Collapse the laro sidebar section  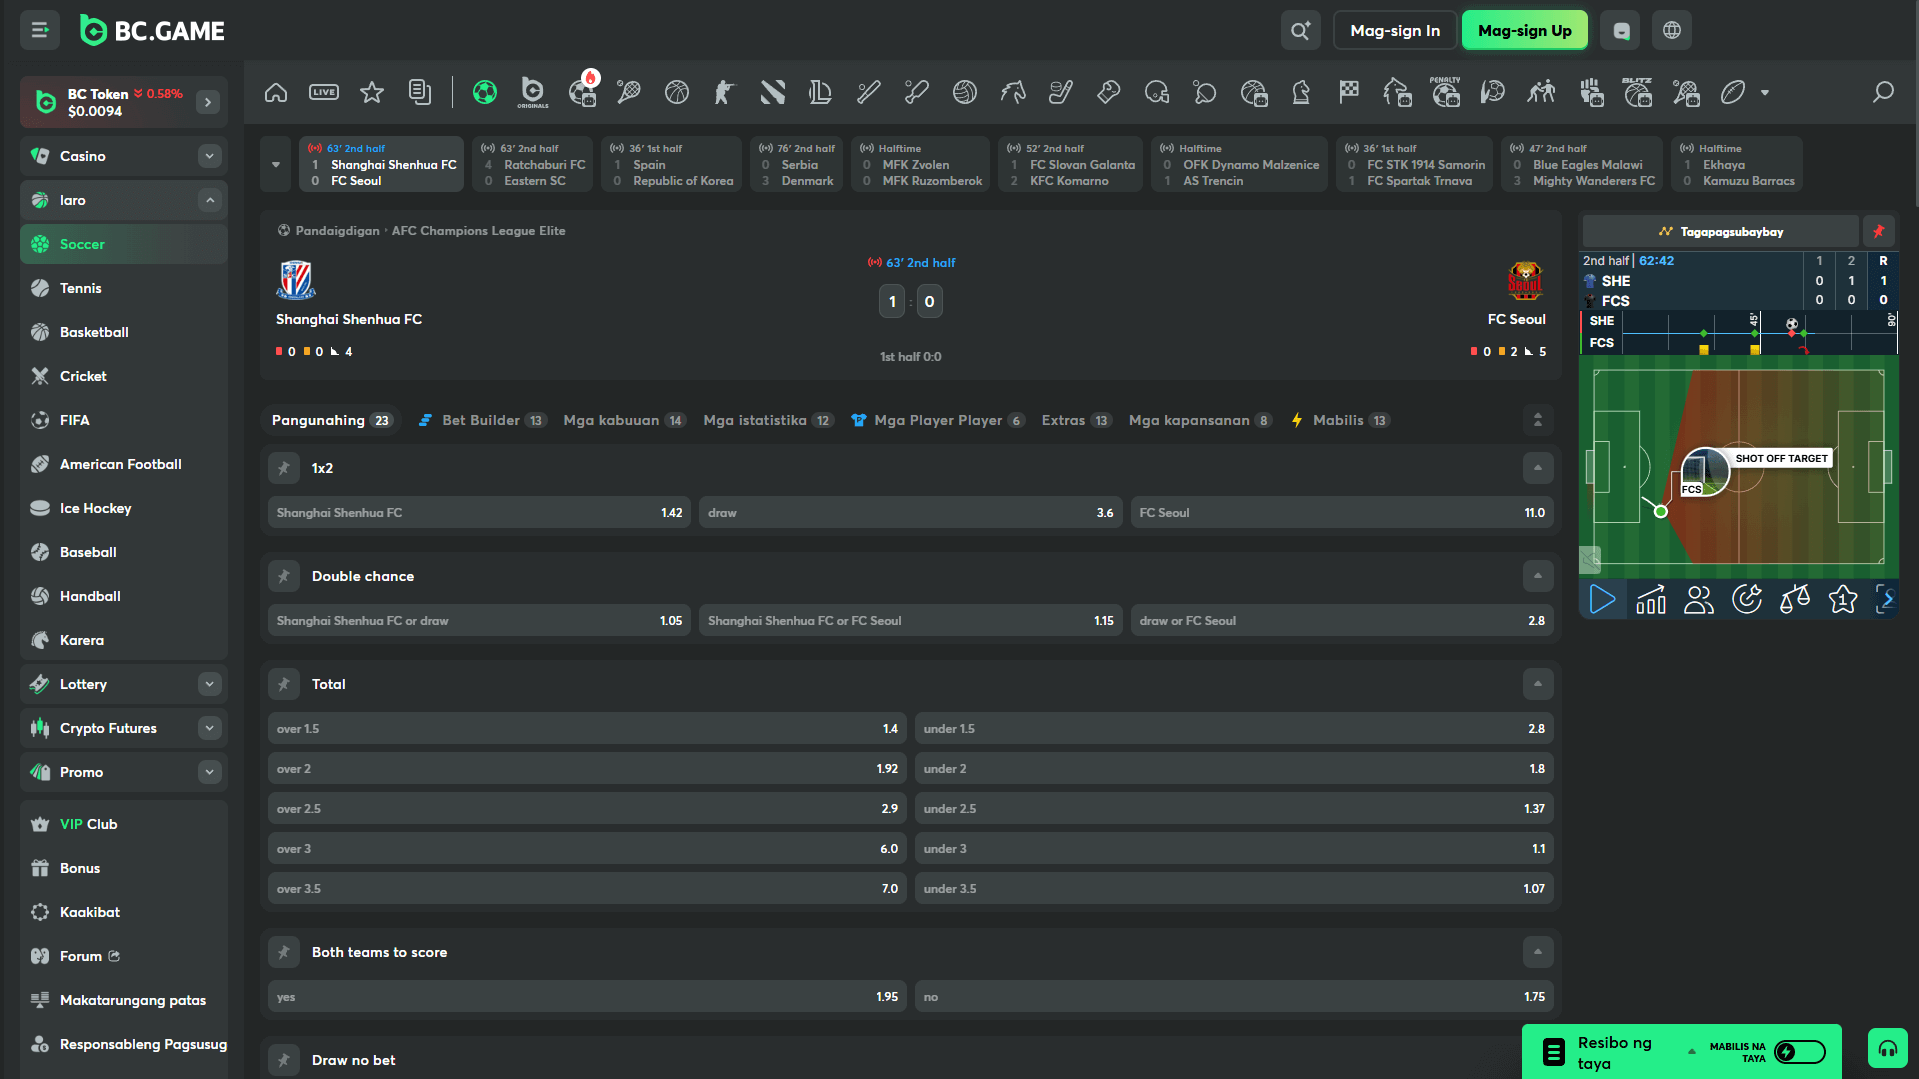coord(209,200)
